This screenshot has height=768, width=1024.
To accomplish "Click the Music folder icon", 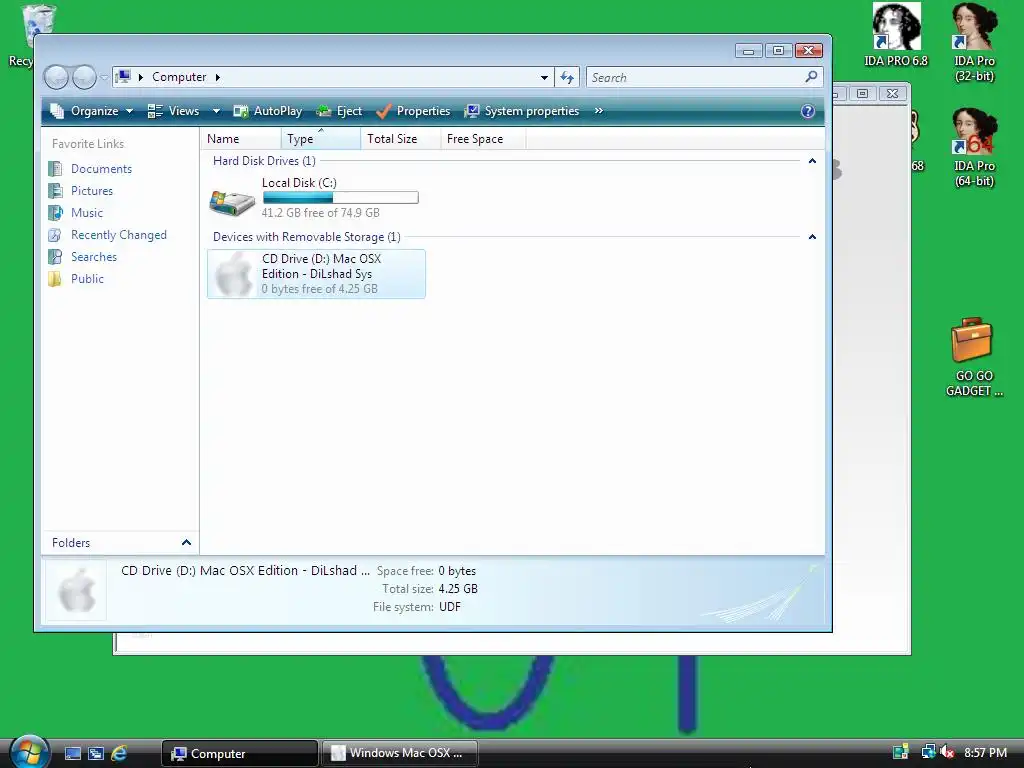I will pos(56,213).
